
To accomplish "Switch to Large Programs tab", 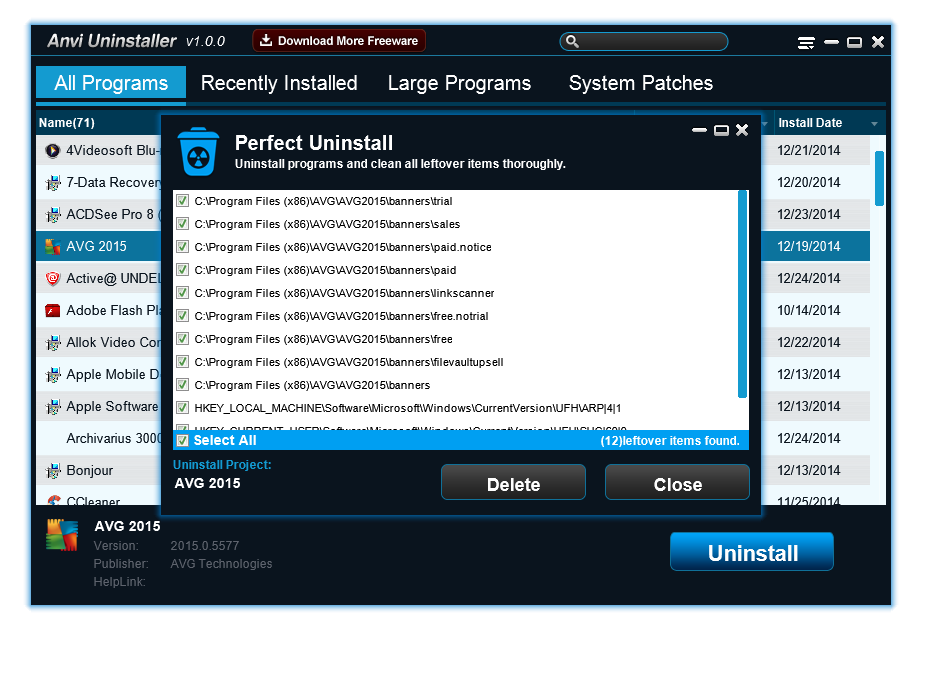I will point(459,83).
